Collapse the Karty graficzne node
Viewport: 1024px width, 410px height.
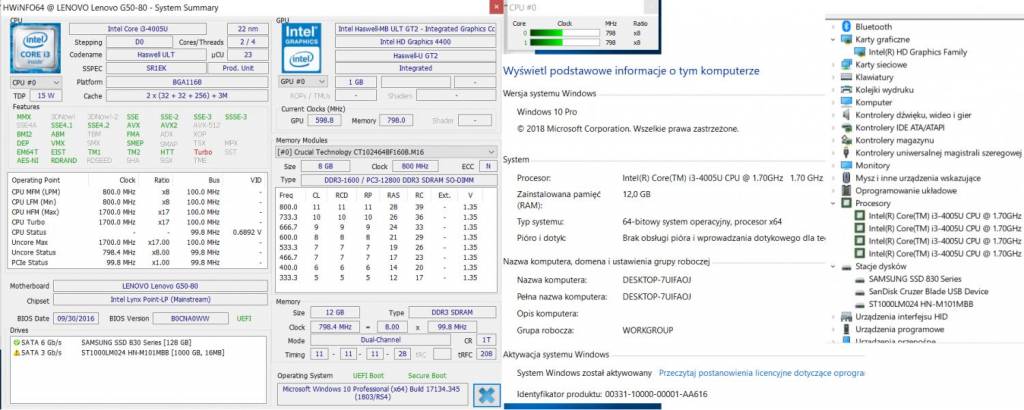pyautogui.click(x=833, y=39)
